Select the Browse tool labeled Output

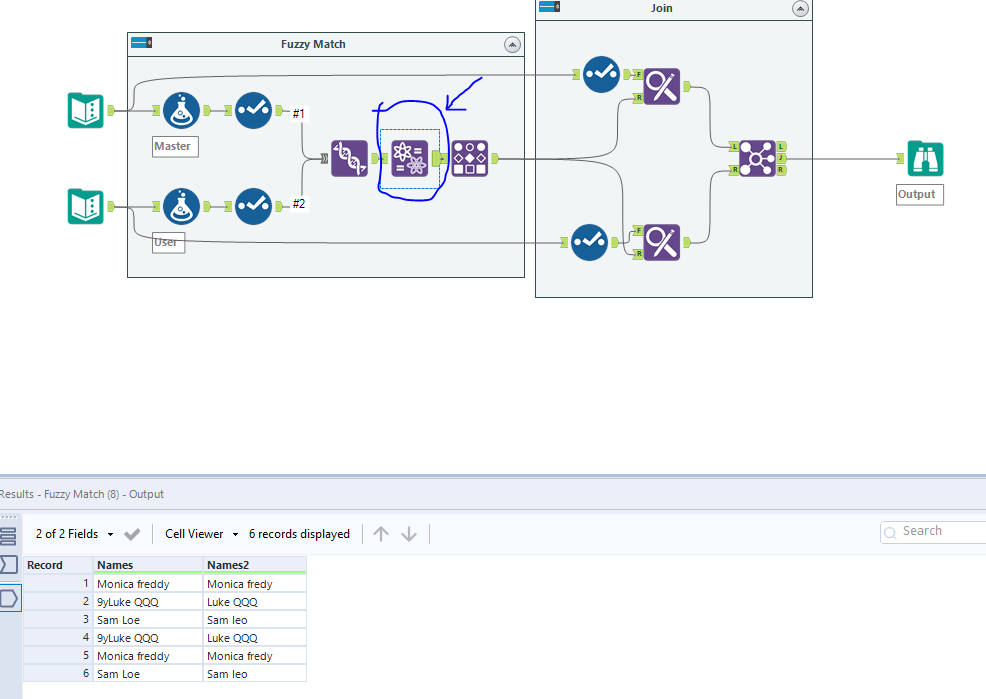925,158
